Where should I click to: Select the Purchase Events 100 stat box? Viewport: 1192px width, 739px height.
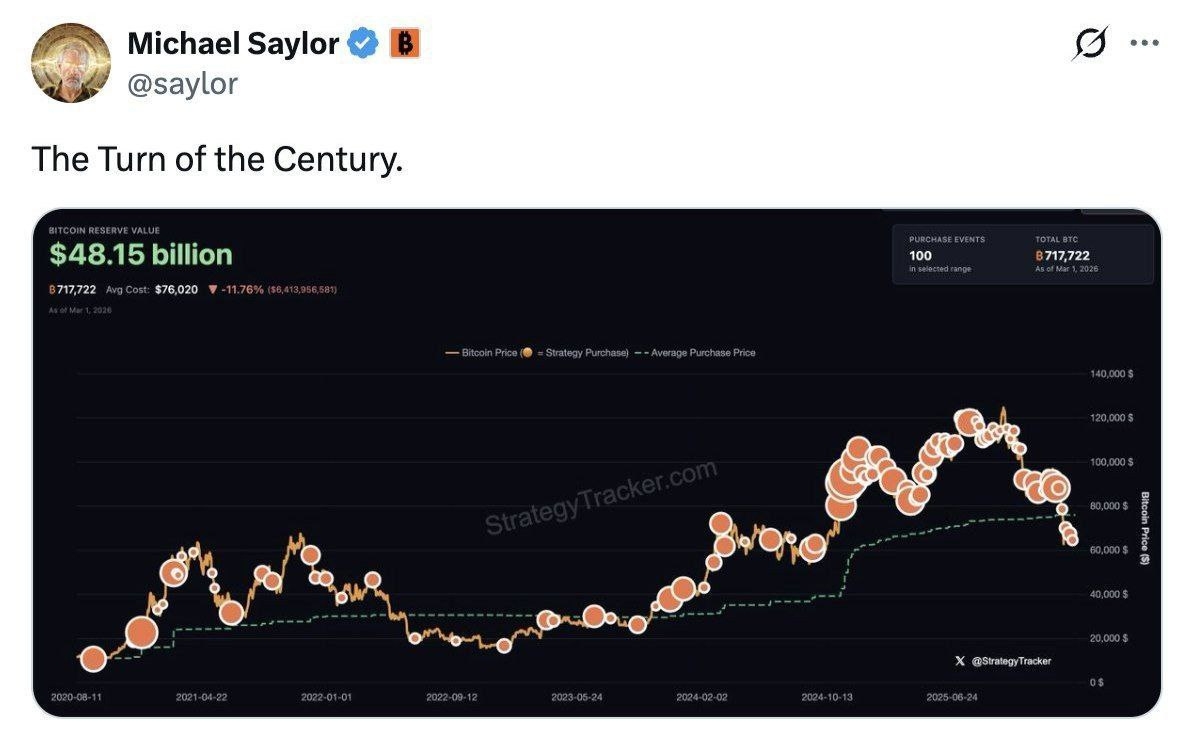[x=946, y=255]
